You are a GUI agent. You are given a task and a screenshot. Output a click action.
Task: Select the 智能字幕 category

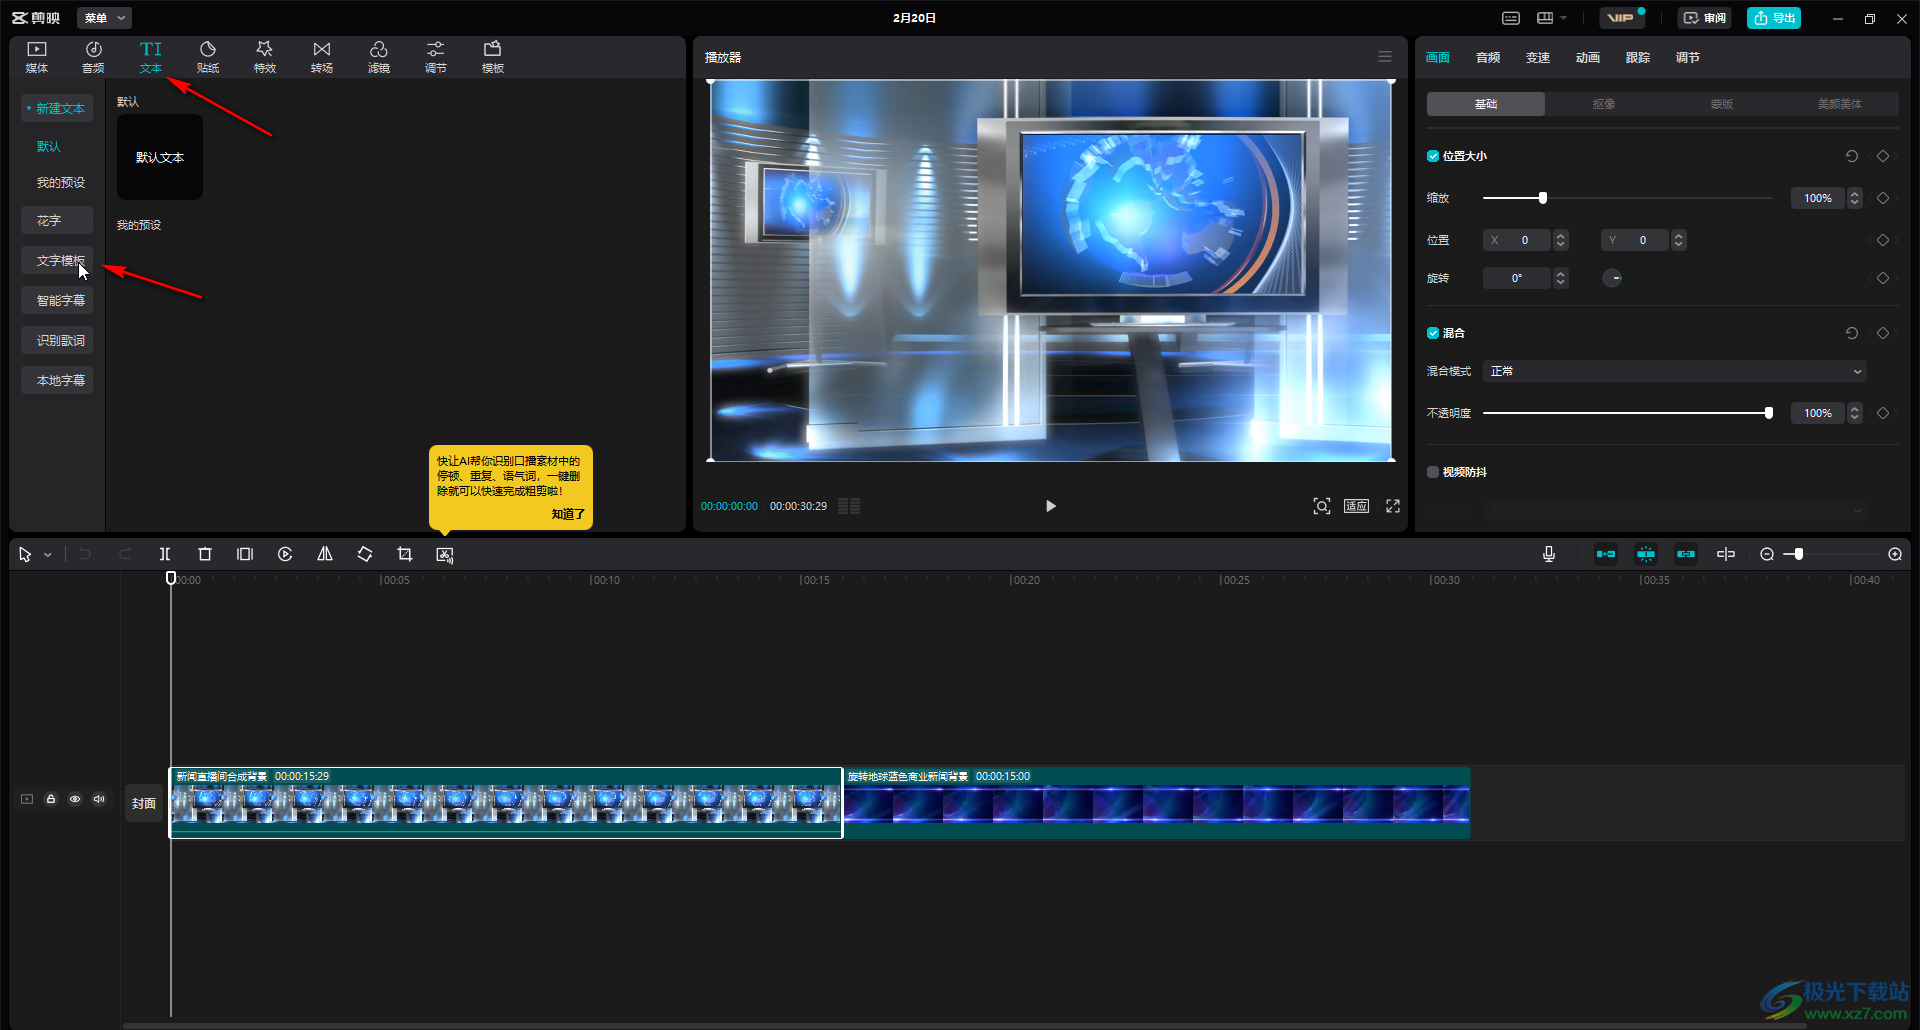tap(57, 300)
